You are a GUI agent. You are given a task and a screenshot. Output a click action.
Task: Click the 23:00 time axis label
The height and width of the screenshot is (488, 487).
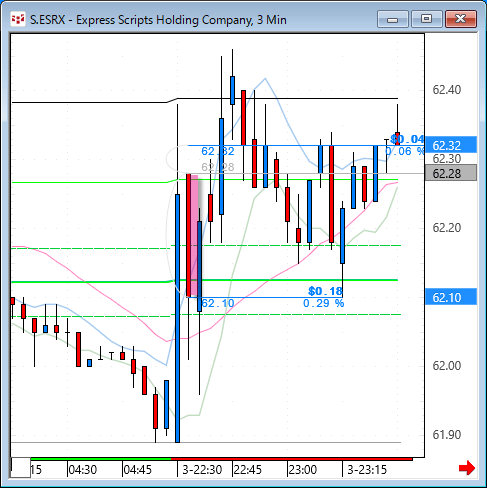coord(303,470)
